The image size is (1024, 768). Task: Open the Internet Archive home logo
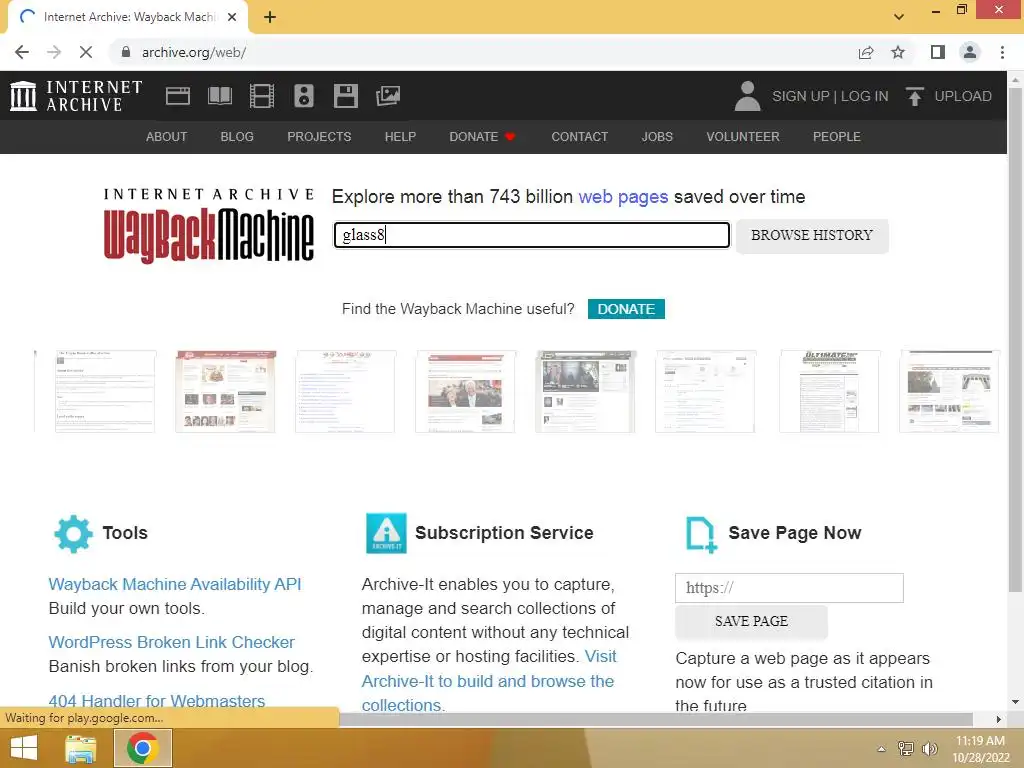(76, 96)
